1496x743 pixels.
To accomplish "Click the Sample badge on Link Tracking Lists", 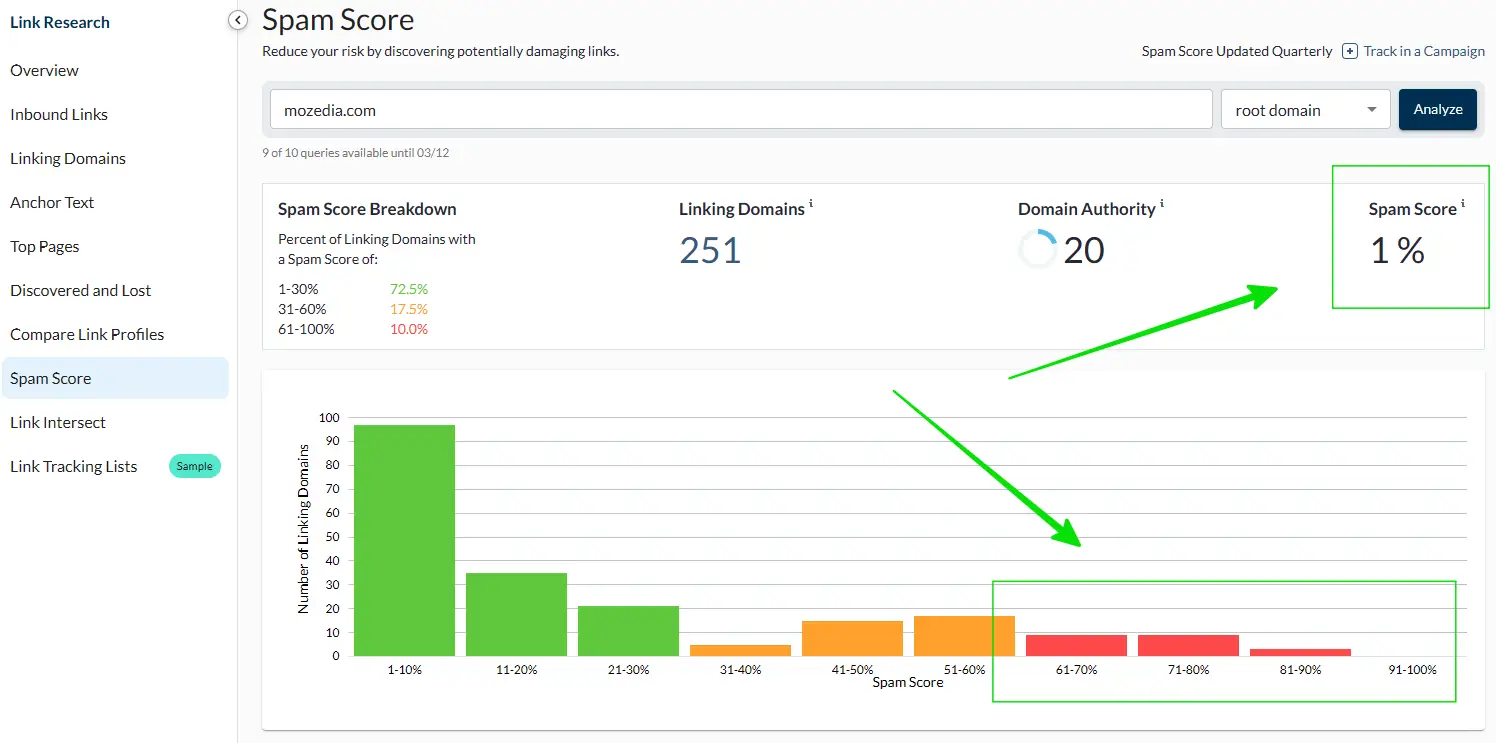I will point(194,466).
